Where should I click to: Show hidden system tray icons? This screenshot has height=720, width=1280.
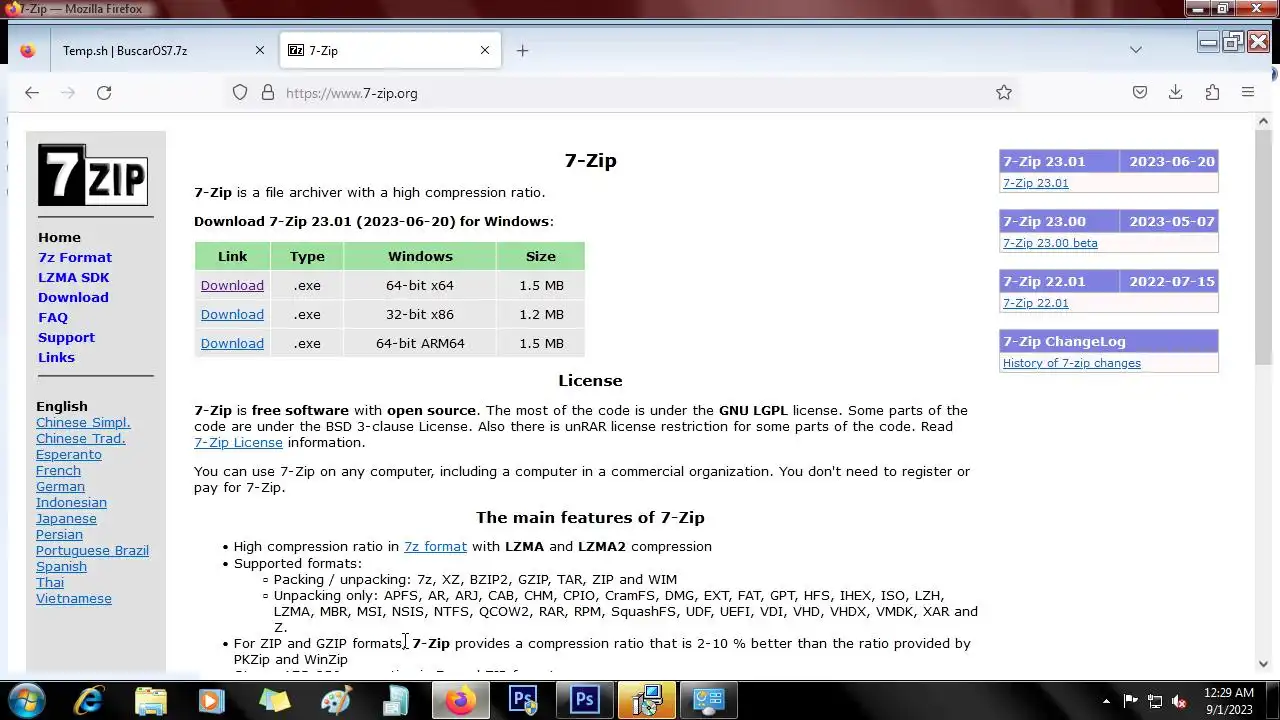[1106, 701]
